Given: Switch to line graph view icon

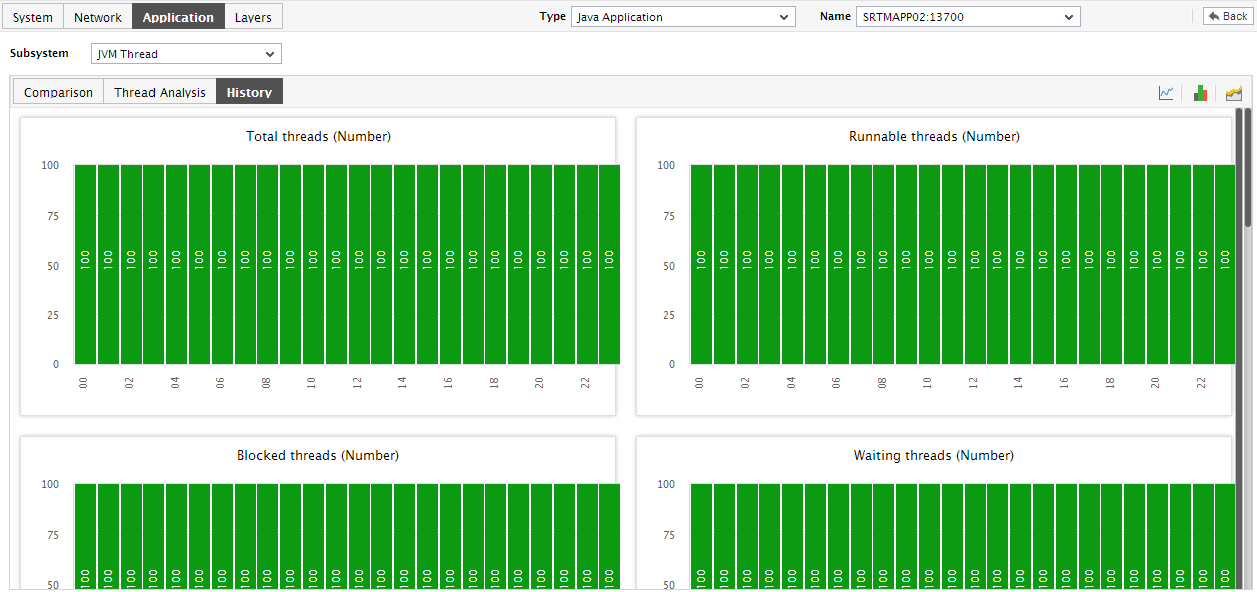Looking at the screenshot, I should [1166, 93].
